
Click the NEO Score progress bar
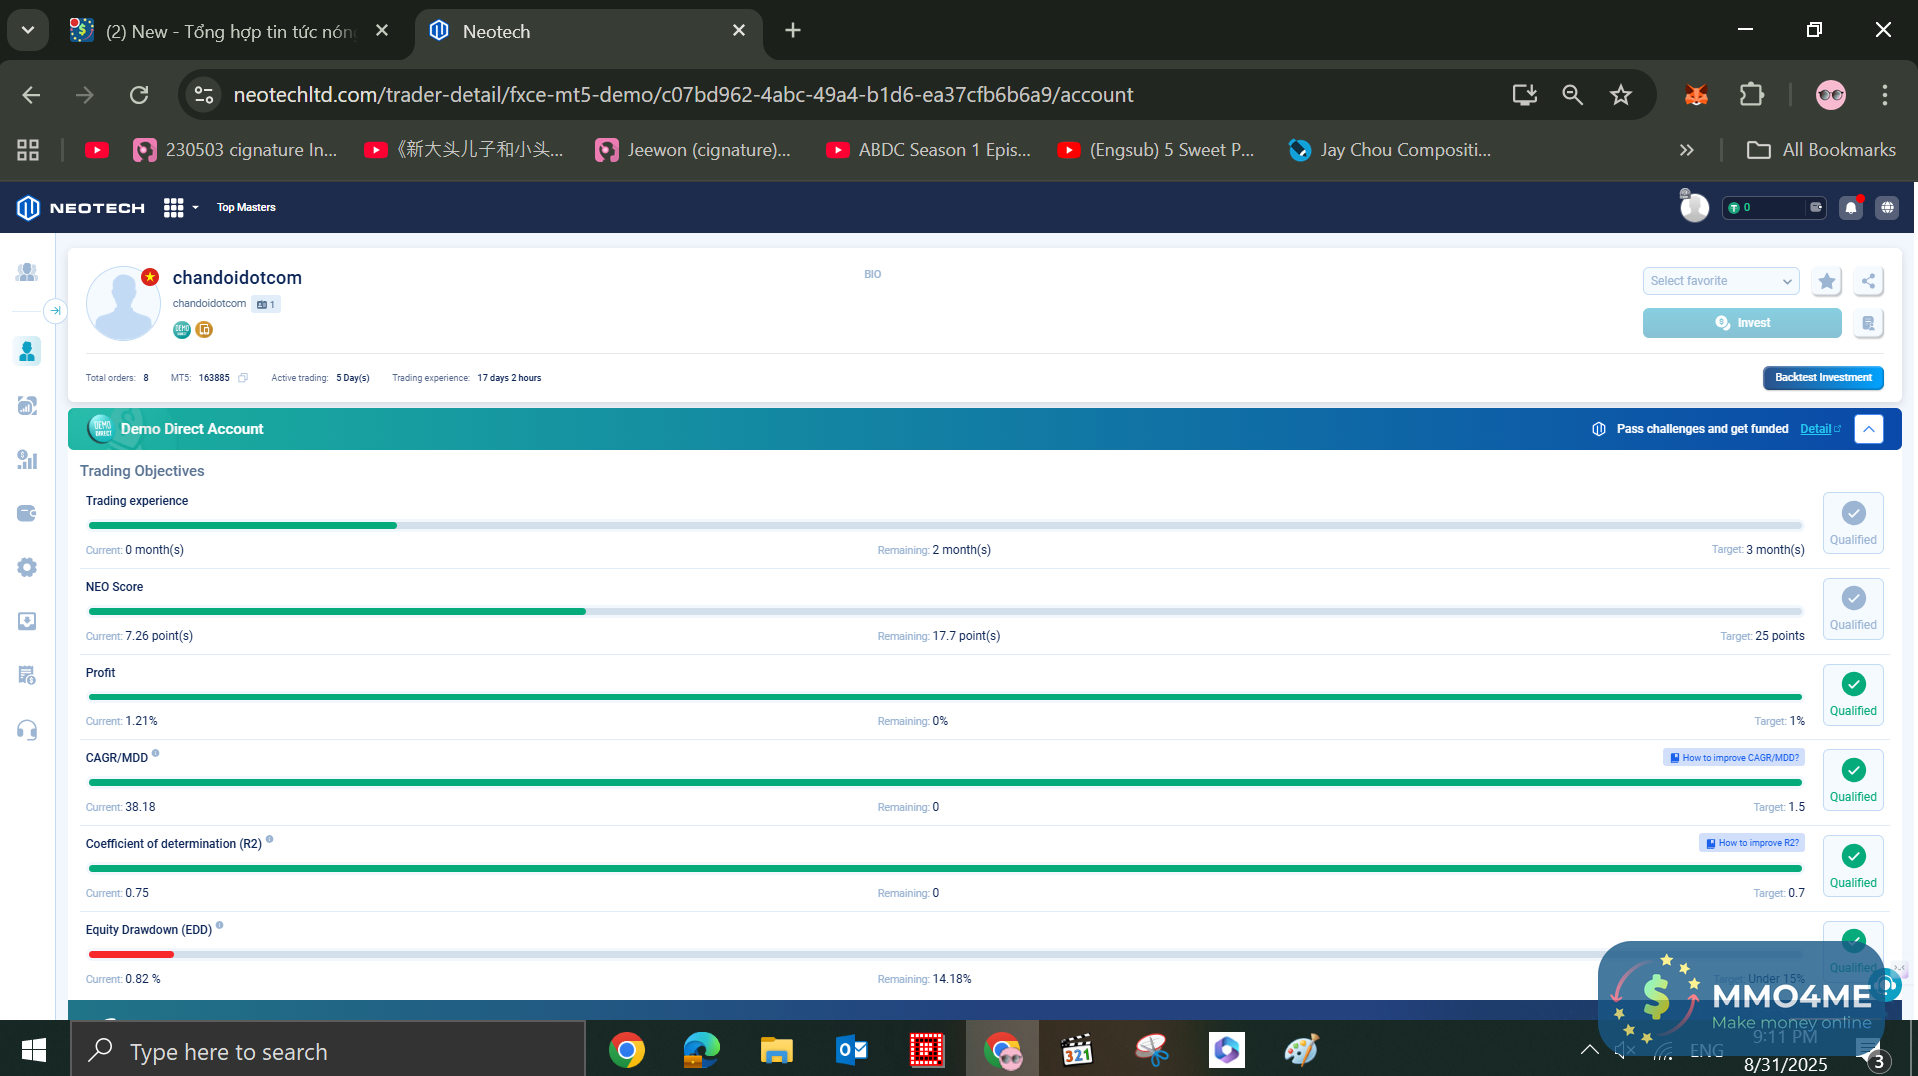click(x=945, y=611)
